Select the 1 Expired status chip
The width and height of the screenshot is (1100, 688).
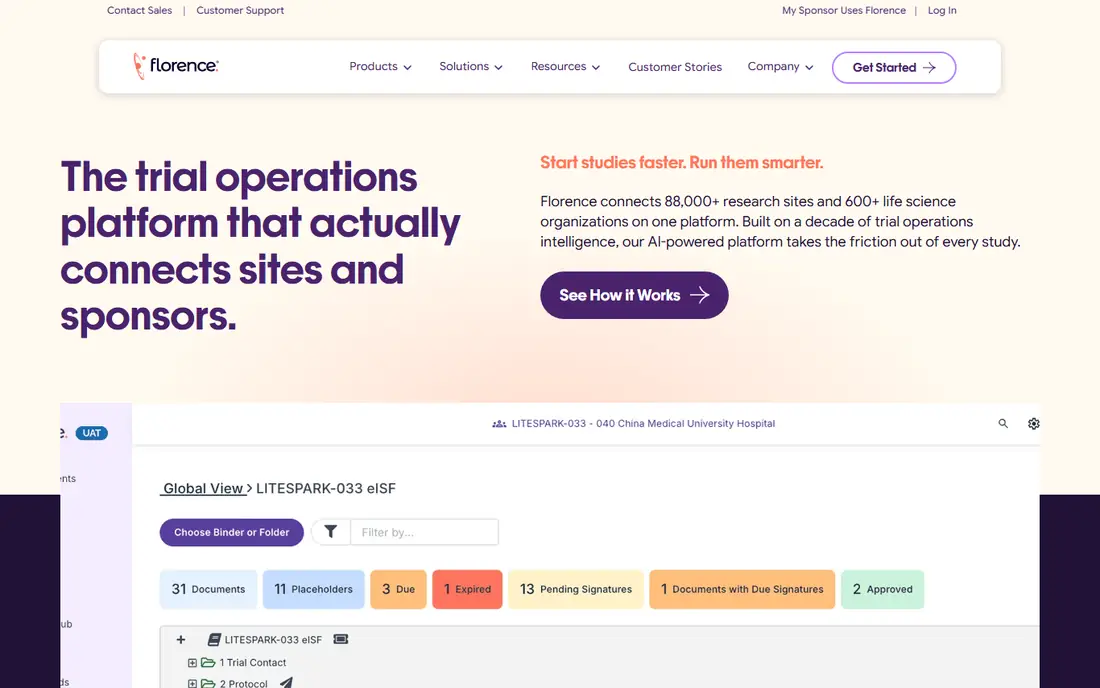point(467,589)
